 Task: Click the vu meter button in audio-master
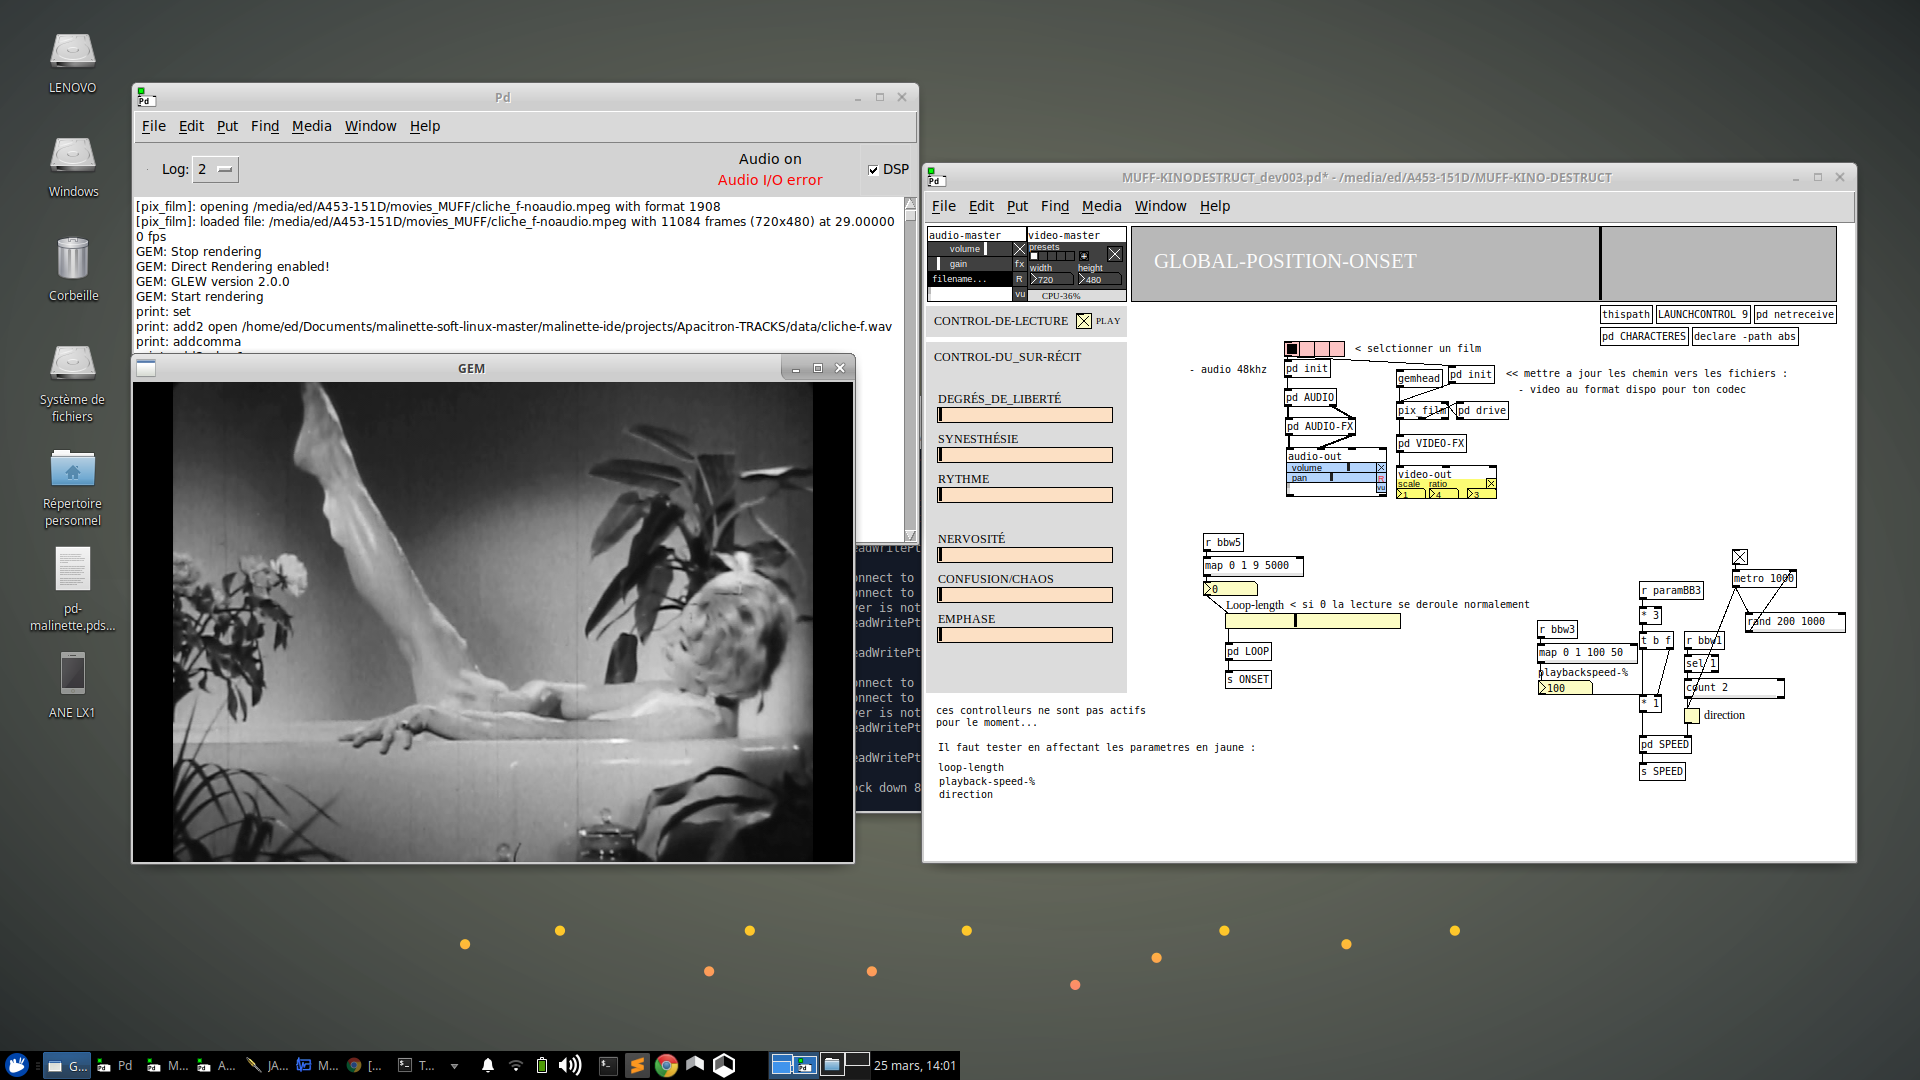pyautogui.click(x=1020, y=294)
